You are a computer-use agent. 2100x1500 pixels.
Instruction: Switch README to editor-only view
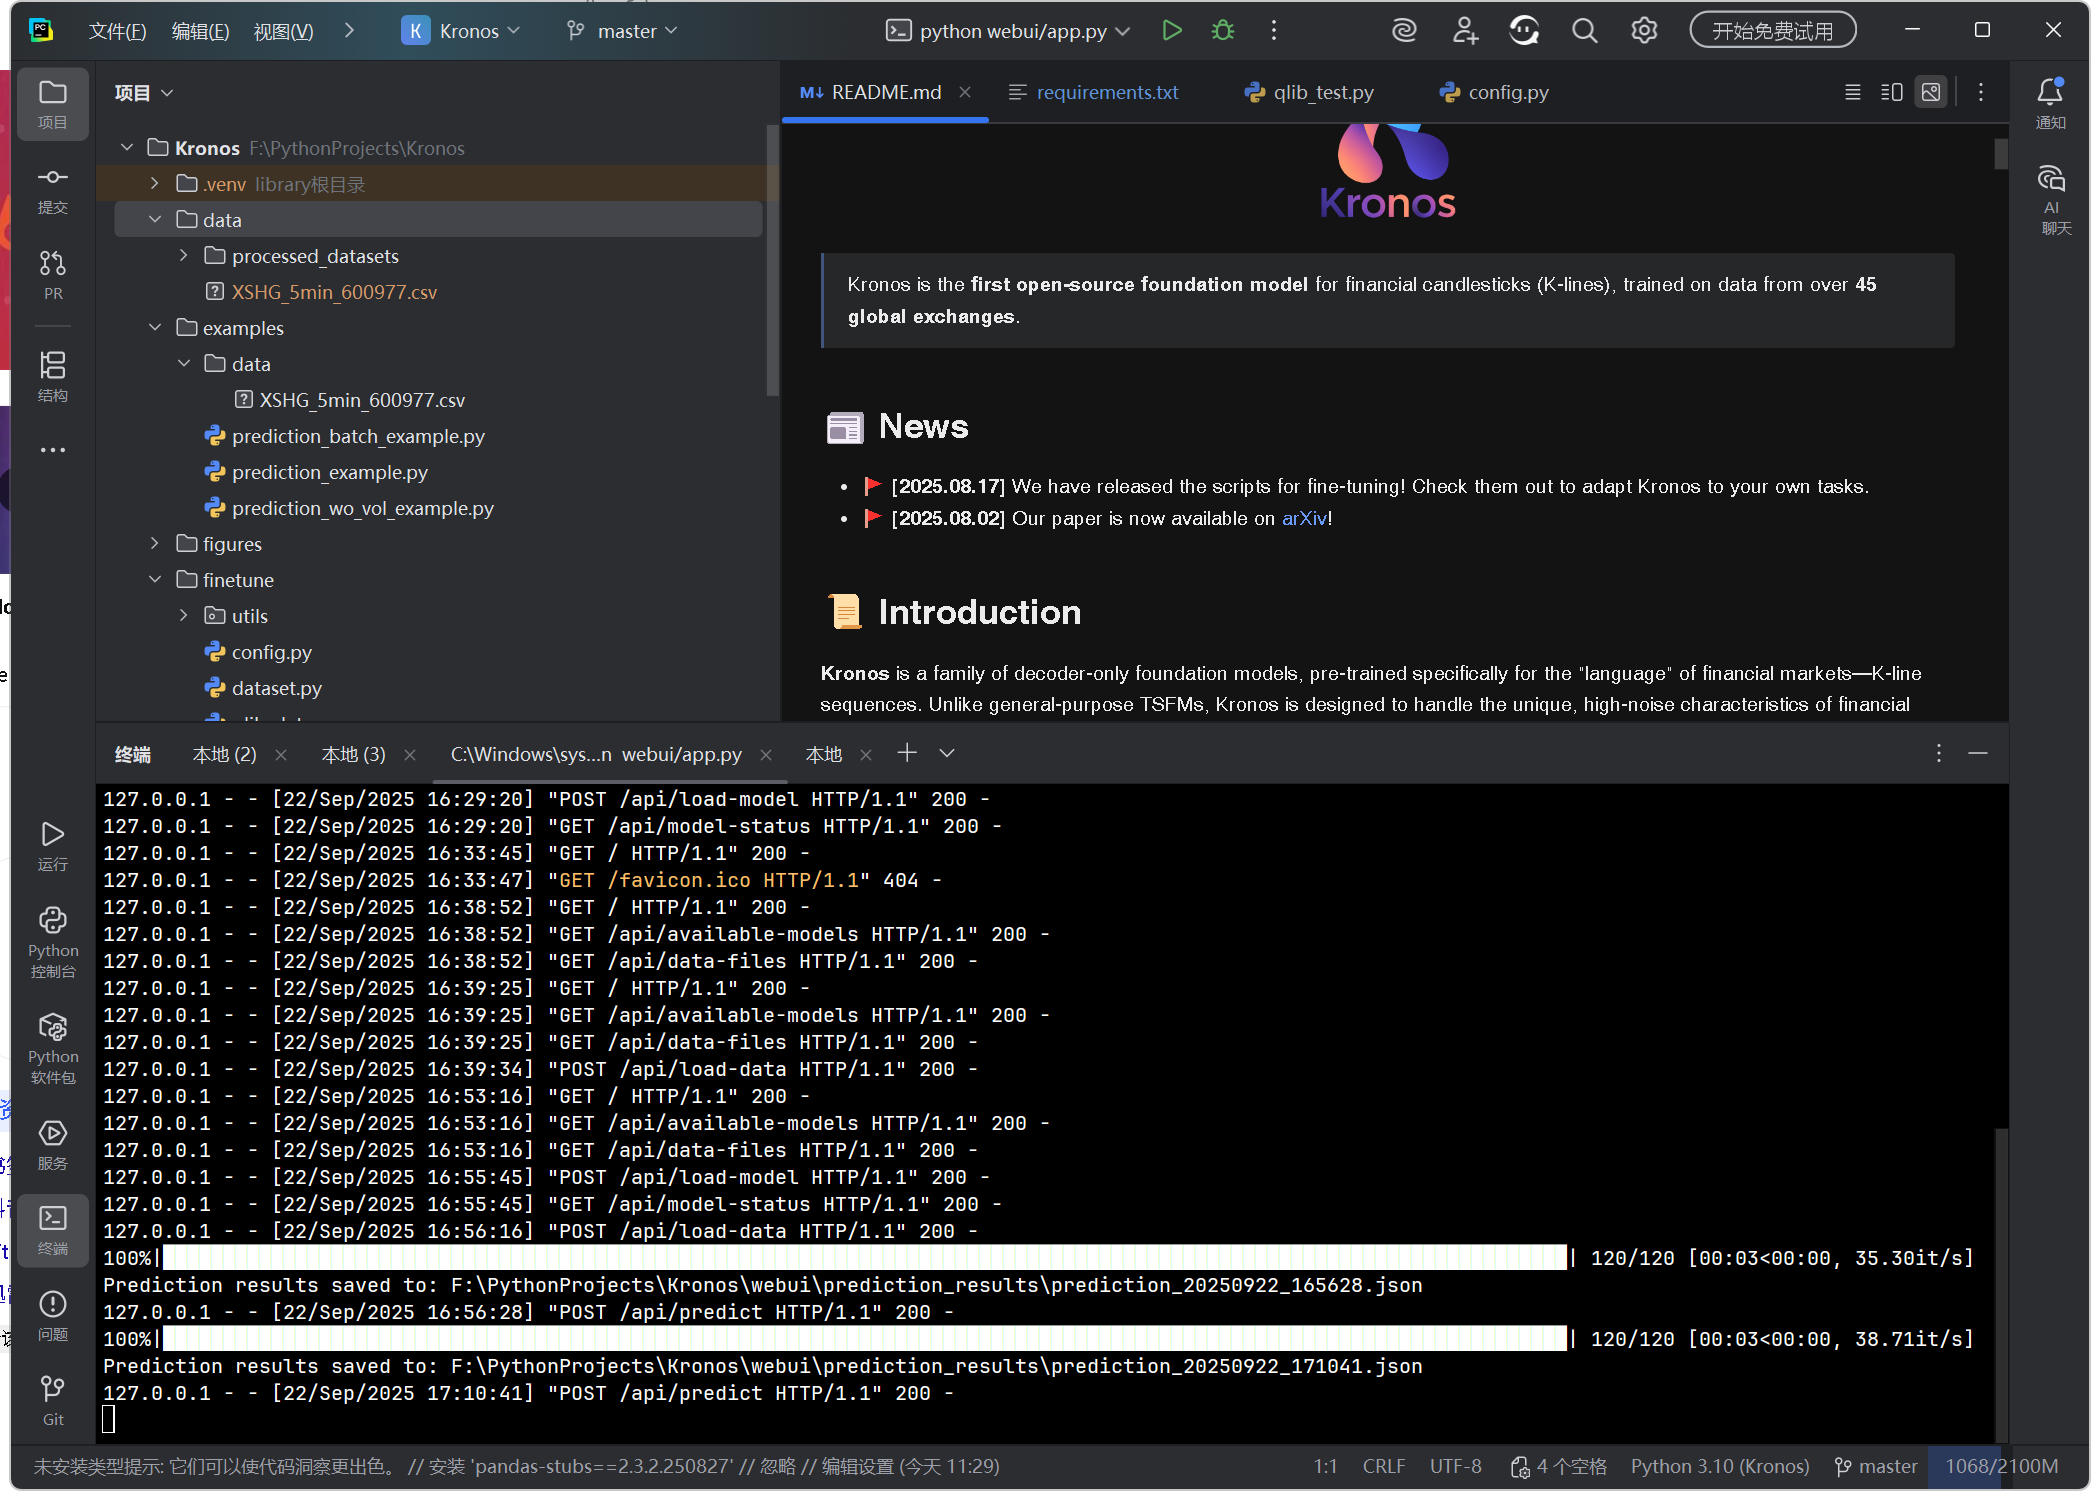coord(1853,92)
